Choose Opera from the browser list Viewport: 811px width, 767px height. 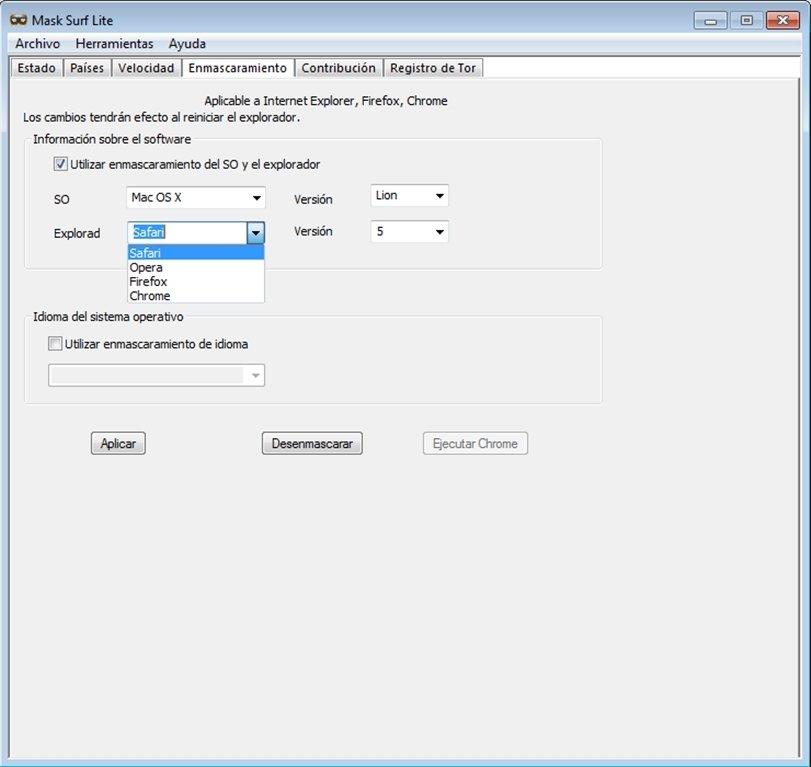click(196, 267)
